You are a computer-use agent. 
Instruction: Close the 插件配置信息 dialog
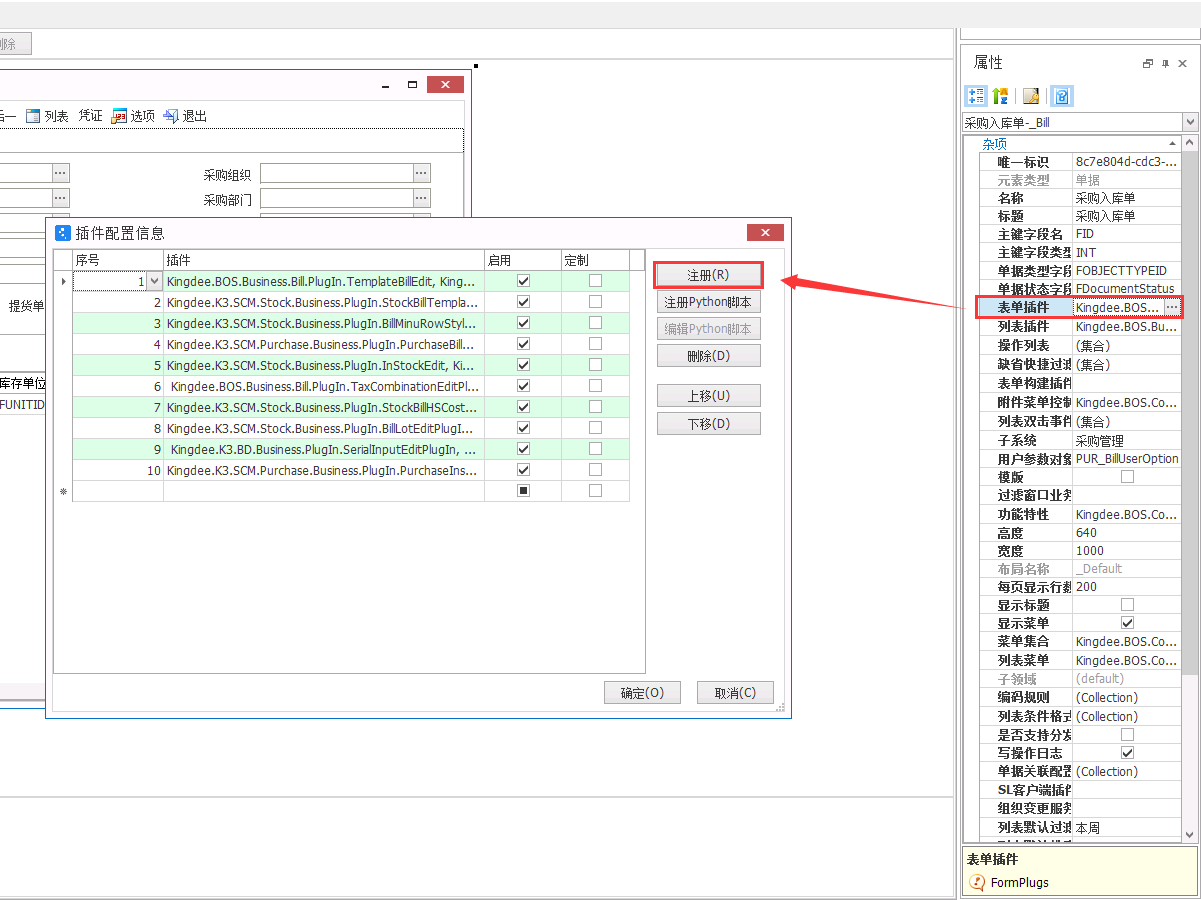point(765,232)
